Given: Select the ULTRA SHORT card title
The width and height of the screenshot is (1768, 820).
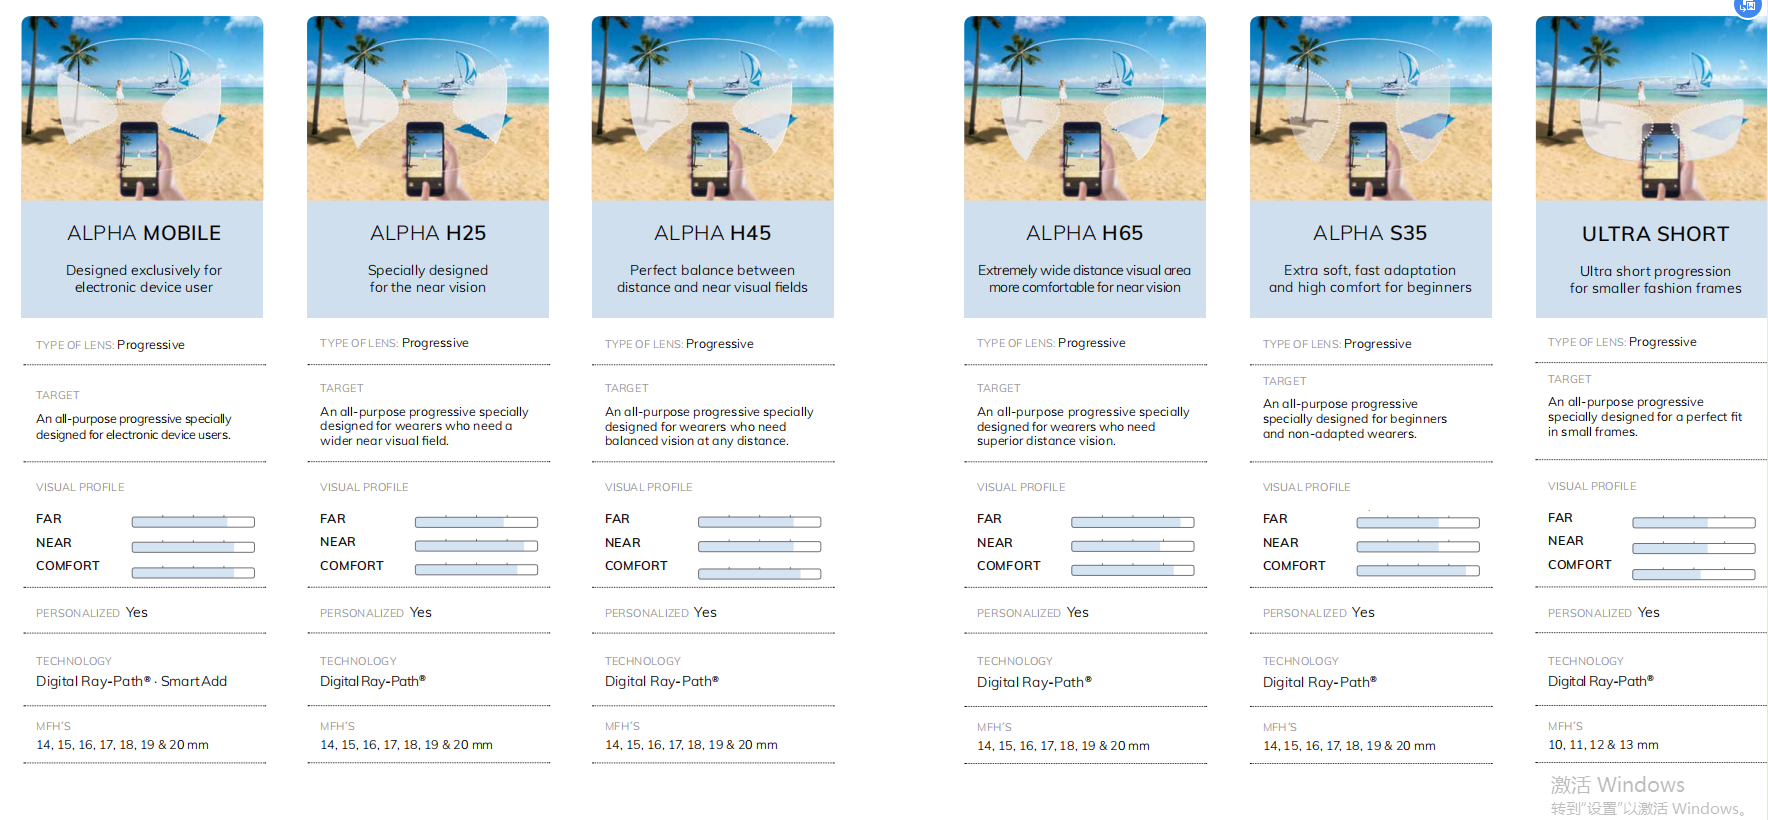Looking at the screenshot, I should click(x=1655, y=234).
